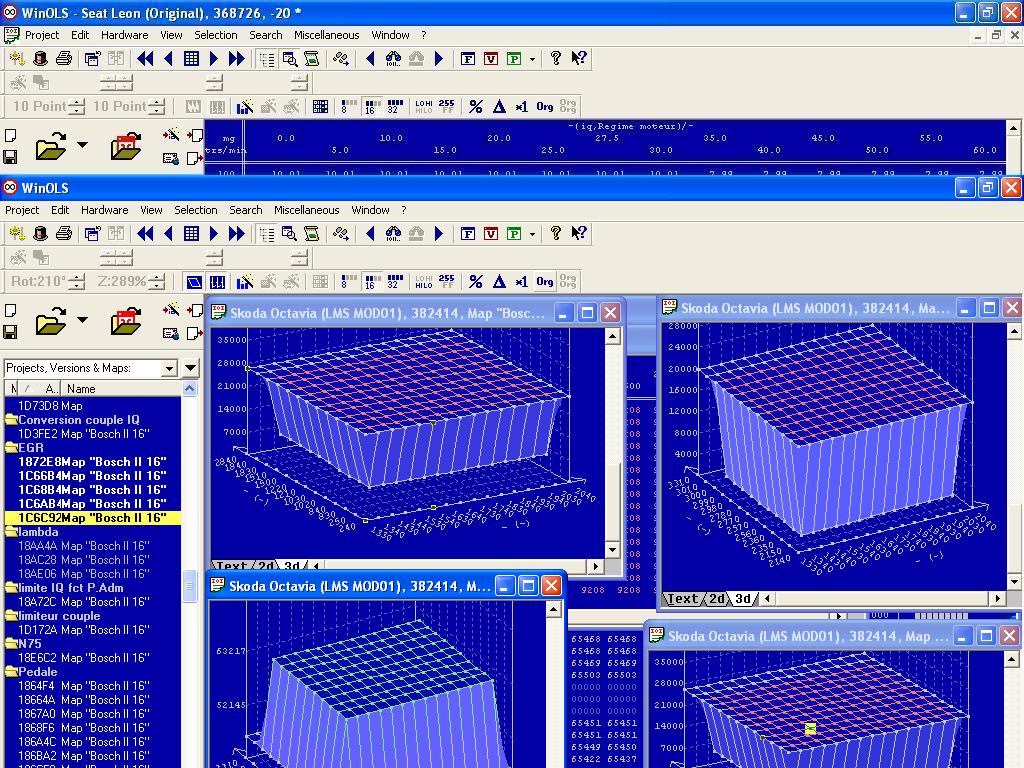Click the blue grid table icon in the front WinOLS toolbar

[191, 233]
